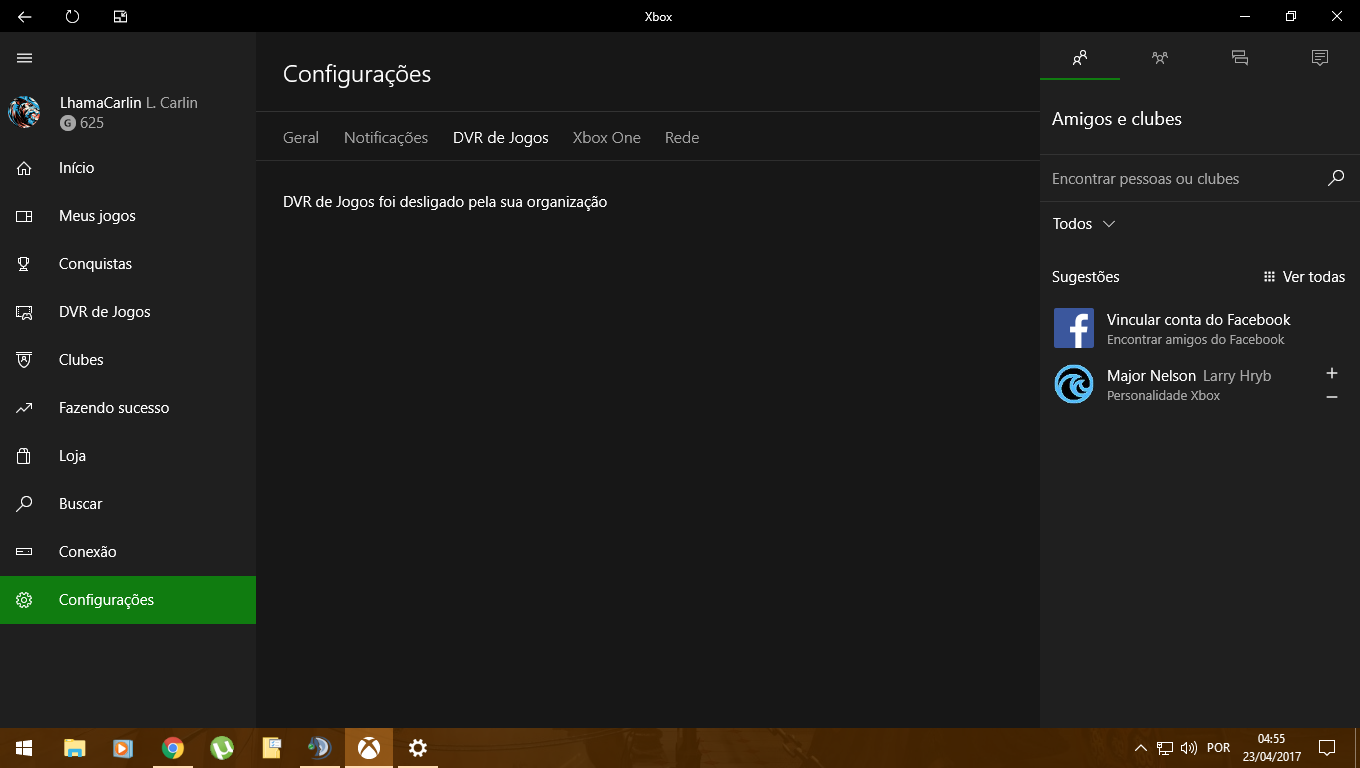Click the Amigos e clubes heading
The image size is (1360, 768).
pyautogui.click(x=1117, y=119)
